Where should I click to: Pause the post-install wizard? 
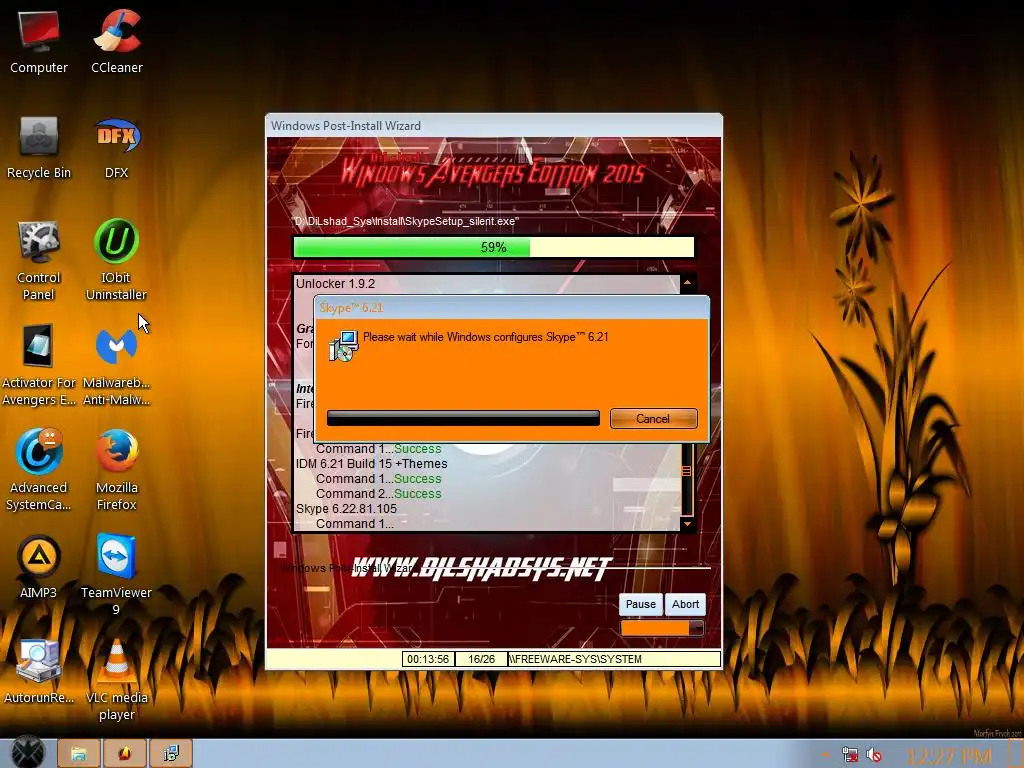(x=641, y=604)
